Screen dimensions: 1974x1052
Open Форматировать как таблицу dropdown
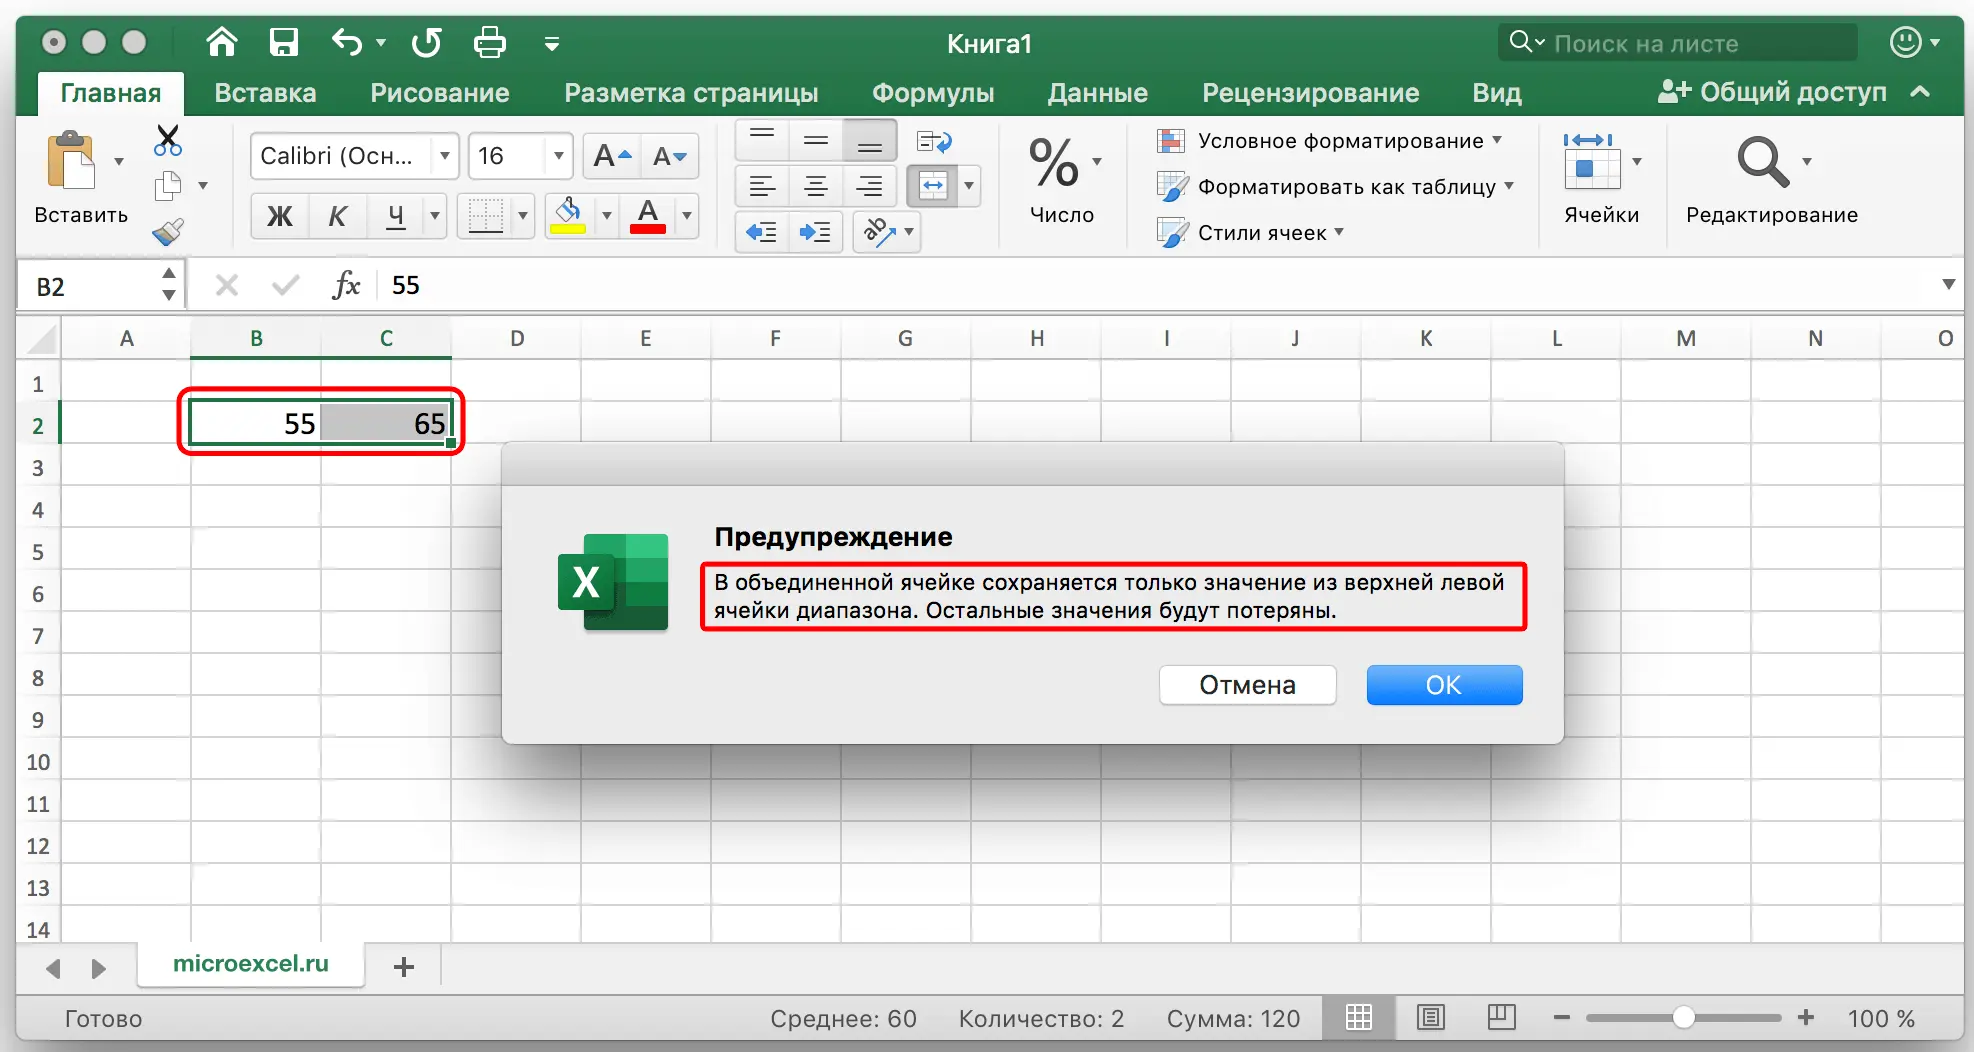click(x=1335, y=186)
